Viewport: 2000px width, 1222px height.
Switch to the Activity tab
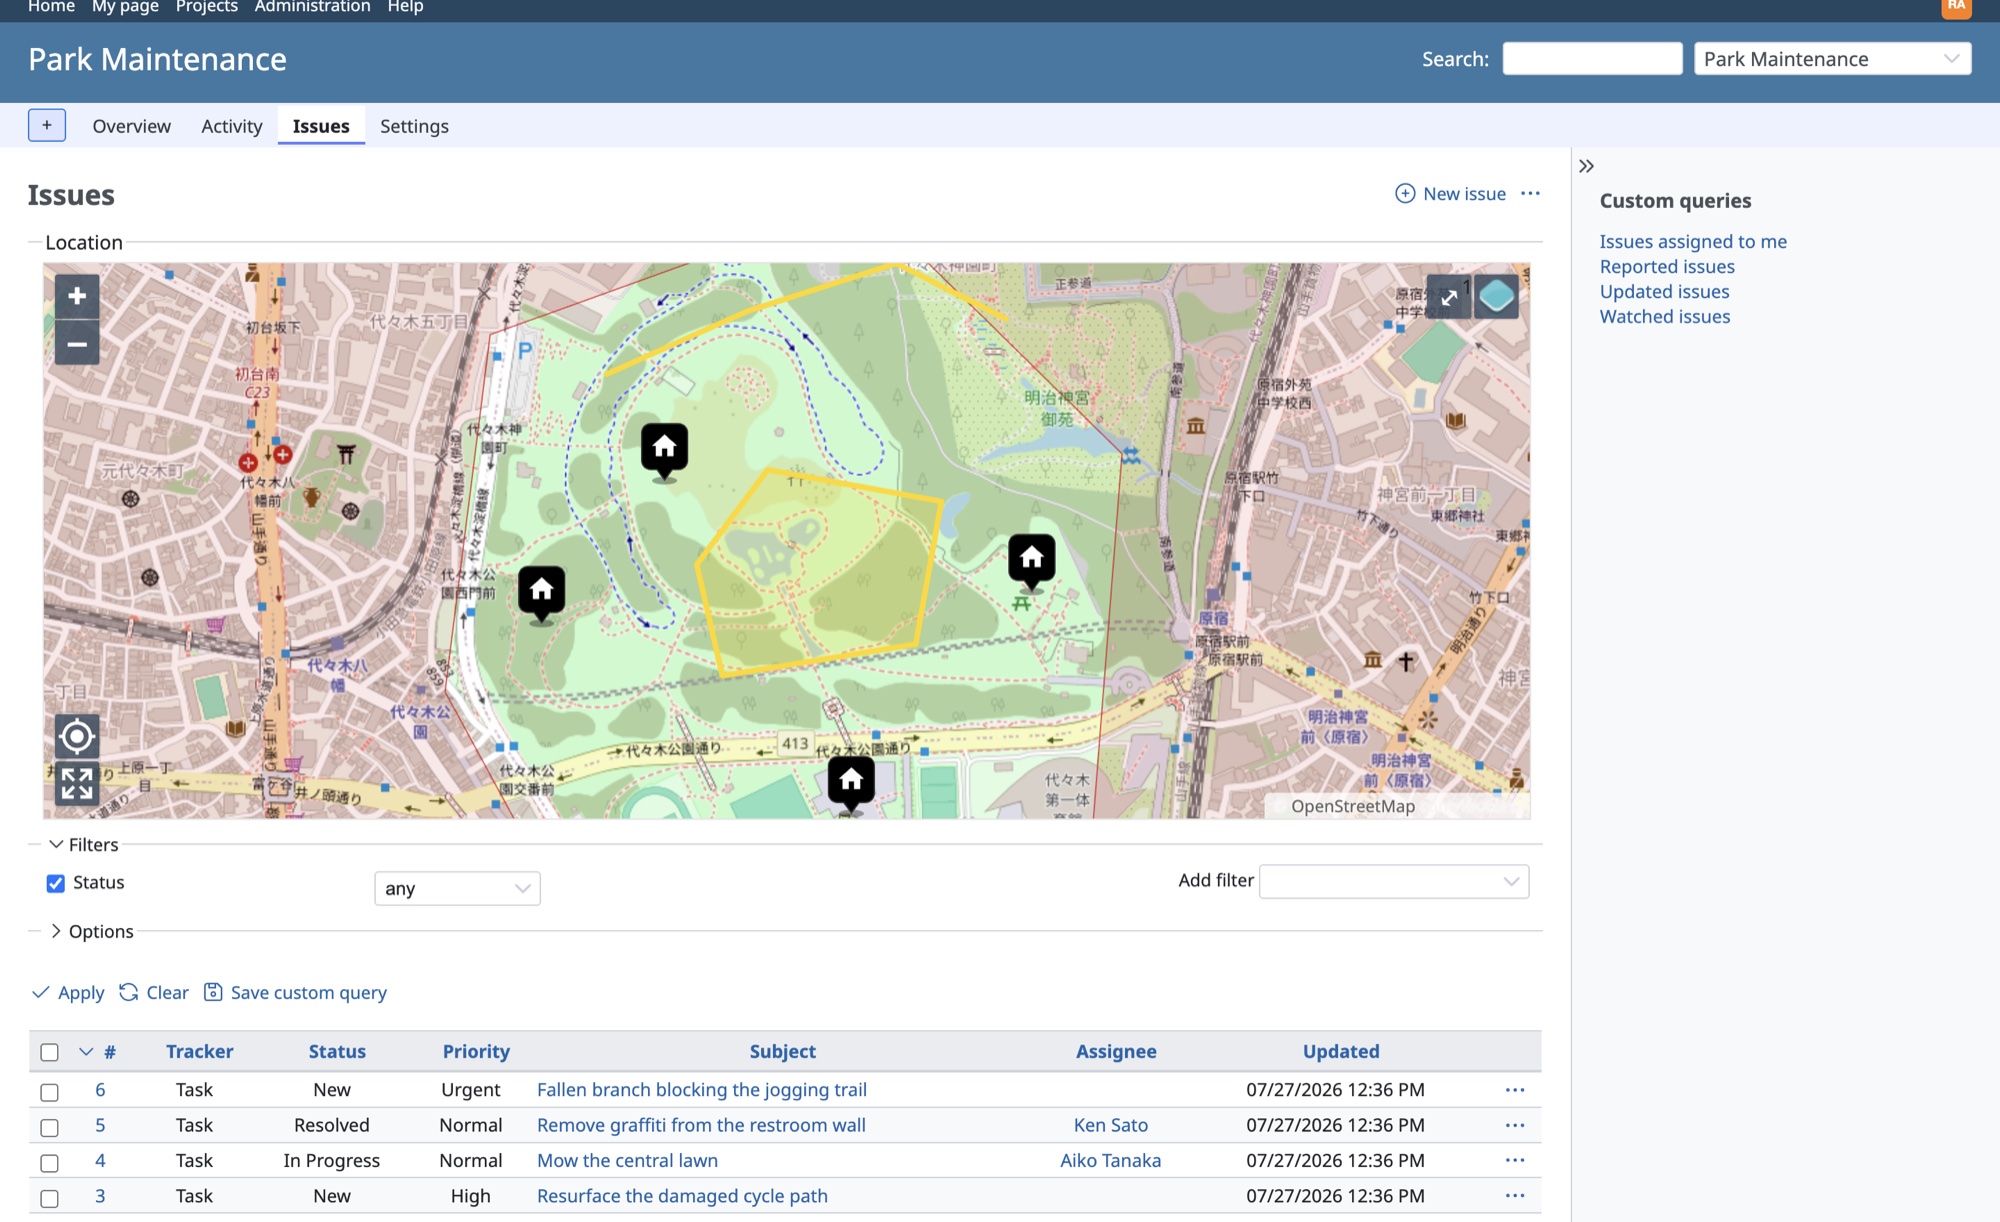(231, 126)
